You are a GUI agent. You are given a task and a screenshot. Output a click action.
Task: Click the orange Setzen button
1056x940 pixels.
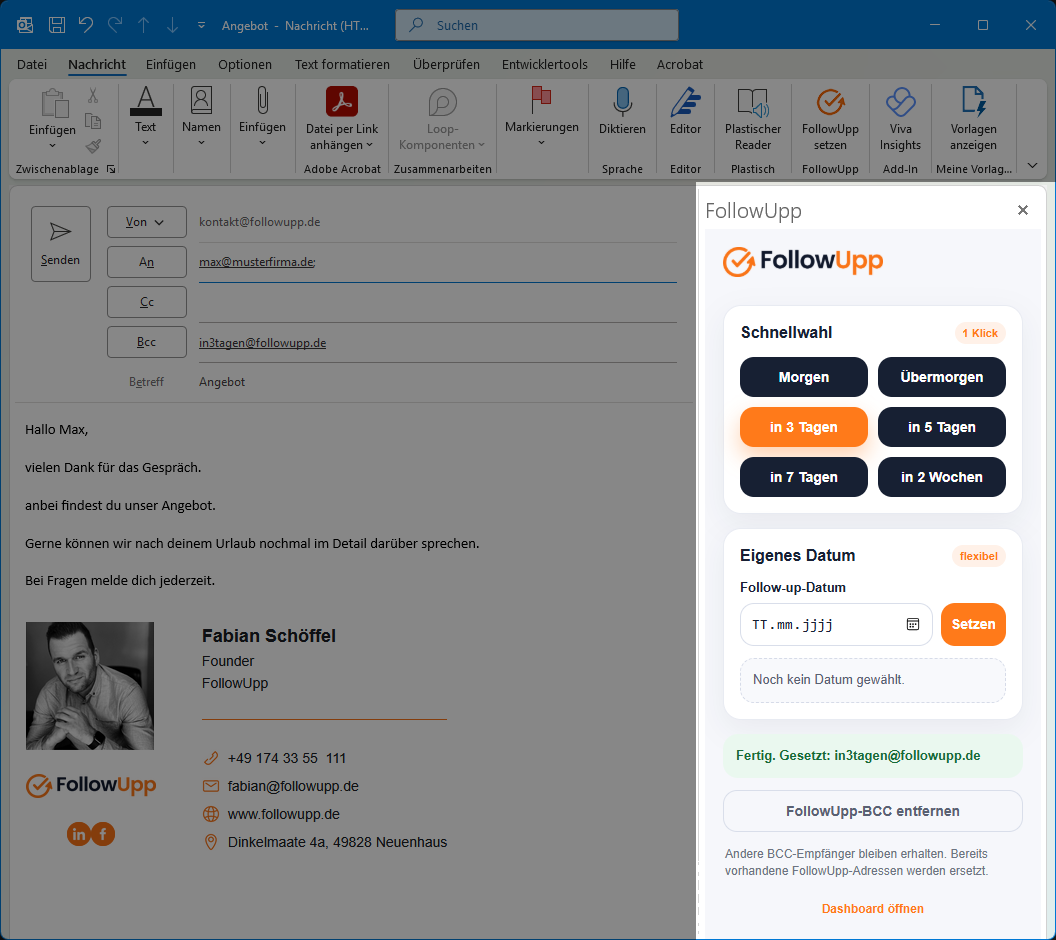pyautogui.click(x=973, y=625)
